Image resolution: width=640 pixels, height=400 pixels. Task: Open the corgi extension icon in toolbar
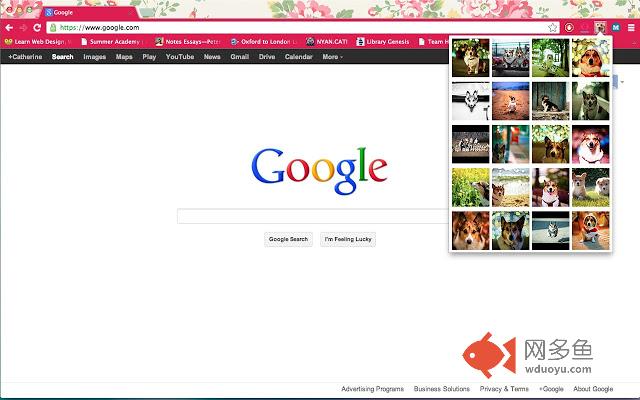(x=600, y=27)
